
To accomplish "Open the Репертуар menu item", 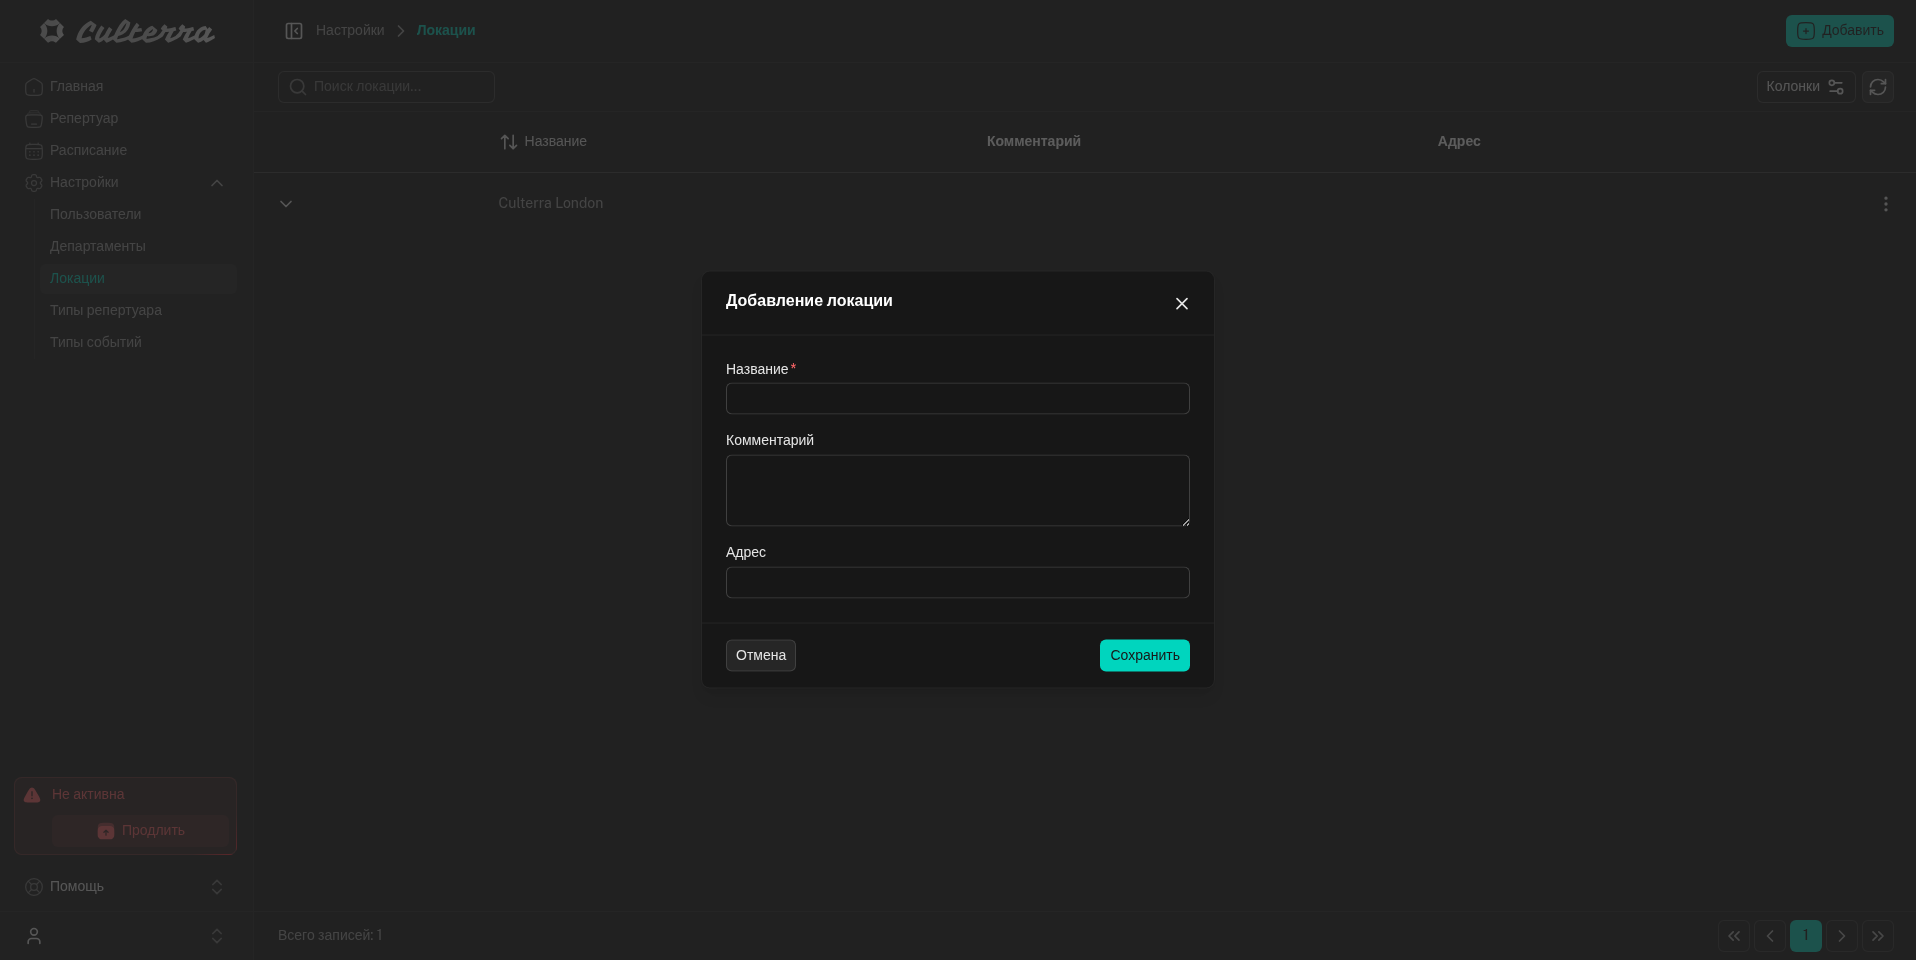I will click(x=84, y=118).
